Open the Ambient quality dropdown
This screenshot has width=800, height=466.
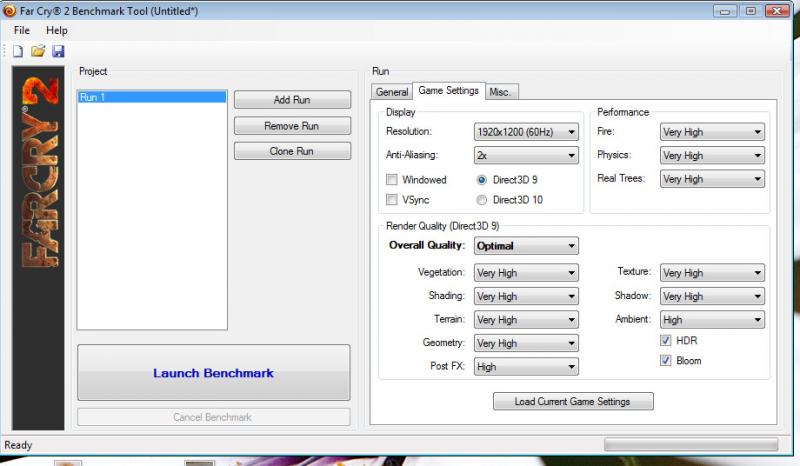[712, 320]
